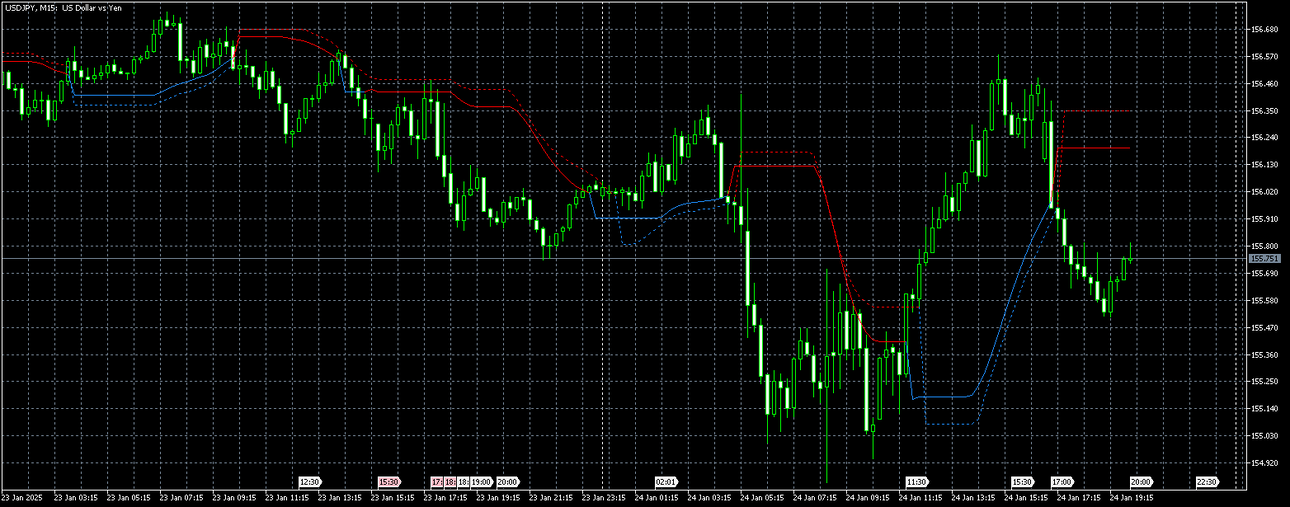
Task: Select the 20:00 marker beside the 19:00 marker
Action: click(507, 481)
